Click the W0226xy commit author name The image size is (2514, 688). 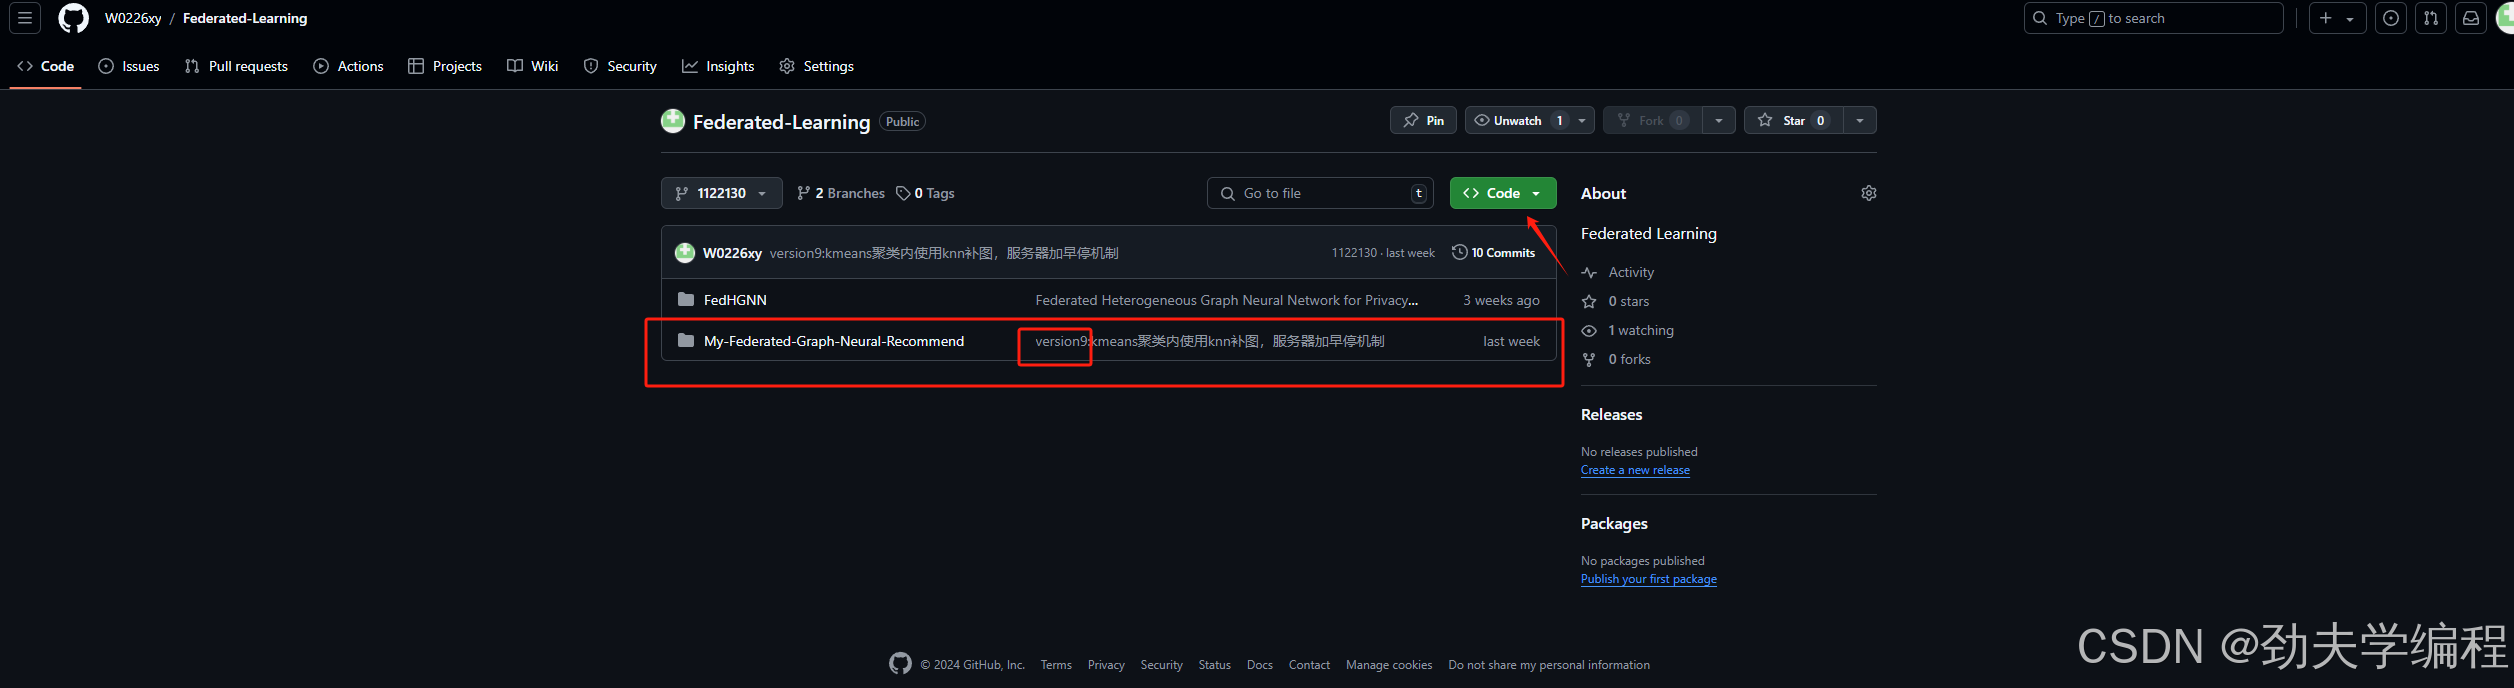coord(732,253)
